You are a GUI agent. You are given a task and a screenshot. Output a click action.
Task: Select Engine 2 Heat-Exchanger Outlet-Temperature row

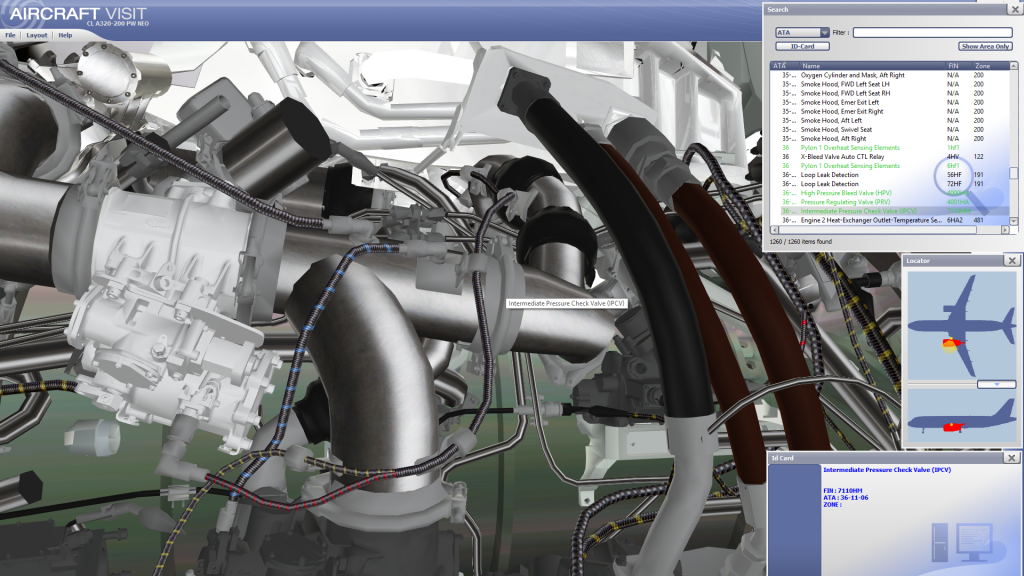890,221
